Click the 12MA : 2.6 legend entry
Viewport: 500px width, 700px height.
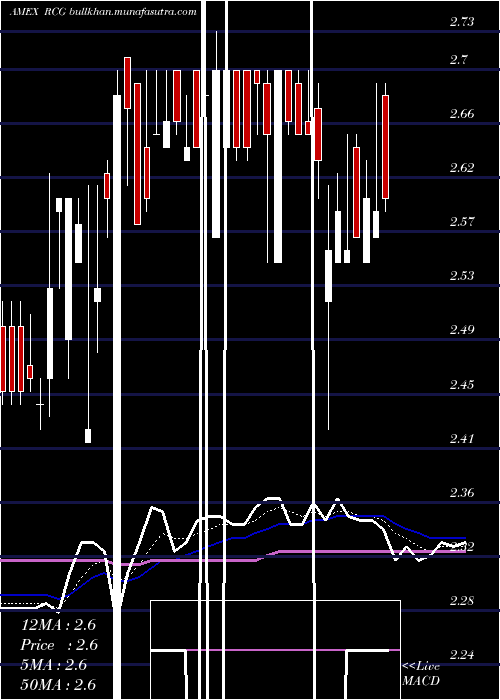click(58, 625)
